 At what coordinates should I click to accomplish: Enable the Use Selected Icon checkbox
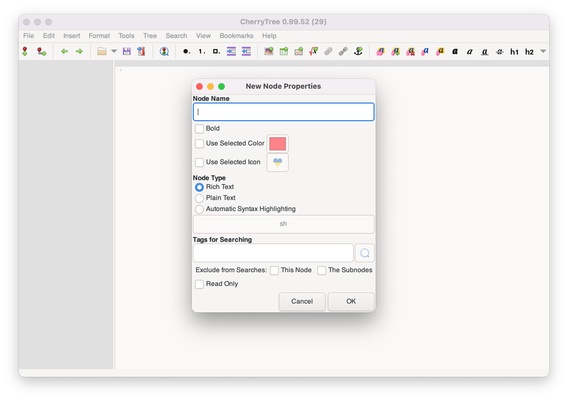tap(199, 162)
